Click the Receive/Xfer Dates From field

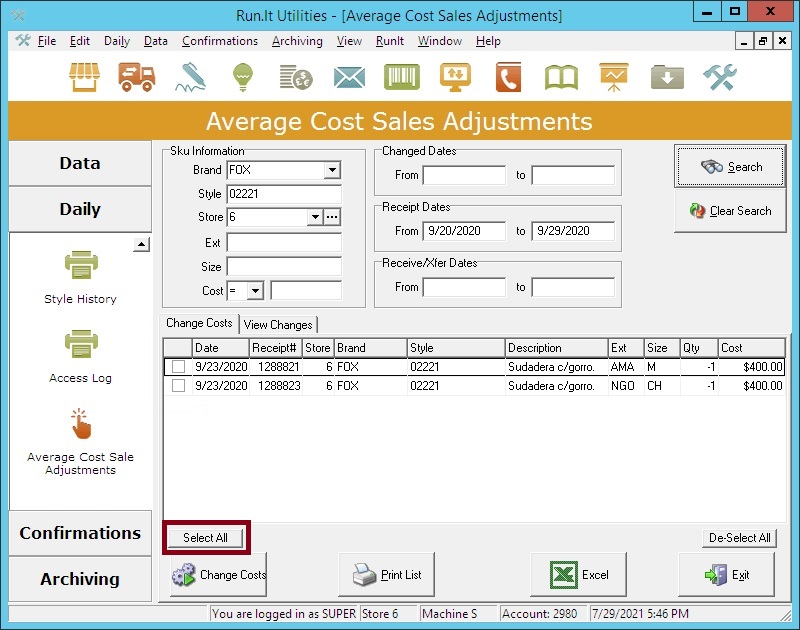tap(464, 287)
